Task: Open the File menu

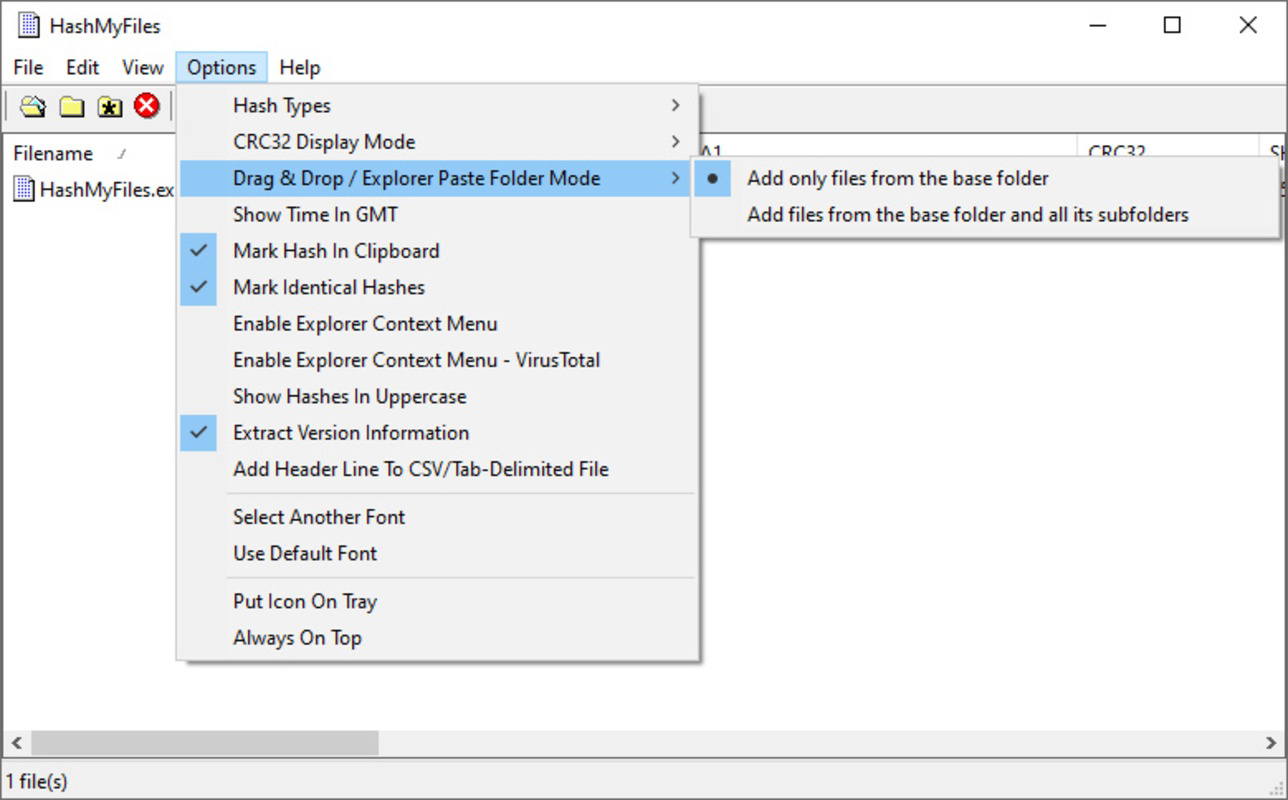Action: tap(28, 67)
